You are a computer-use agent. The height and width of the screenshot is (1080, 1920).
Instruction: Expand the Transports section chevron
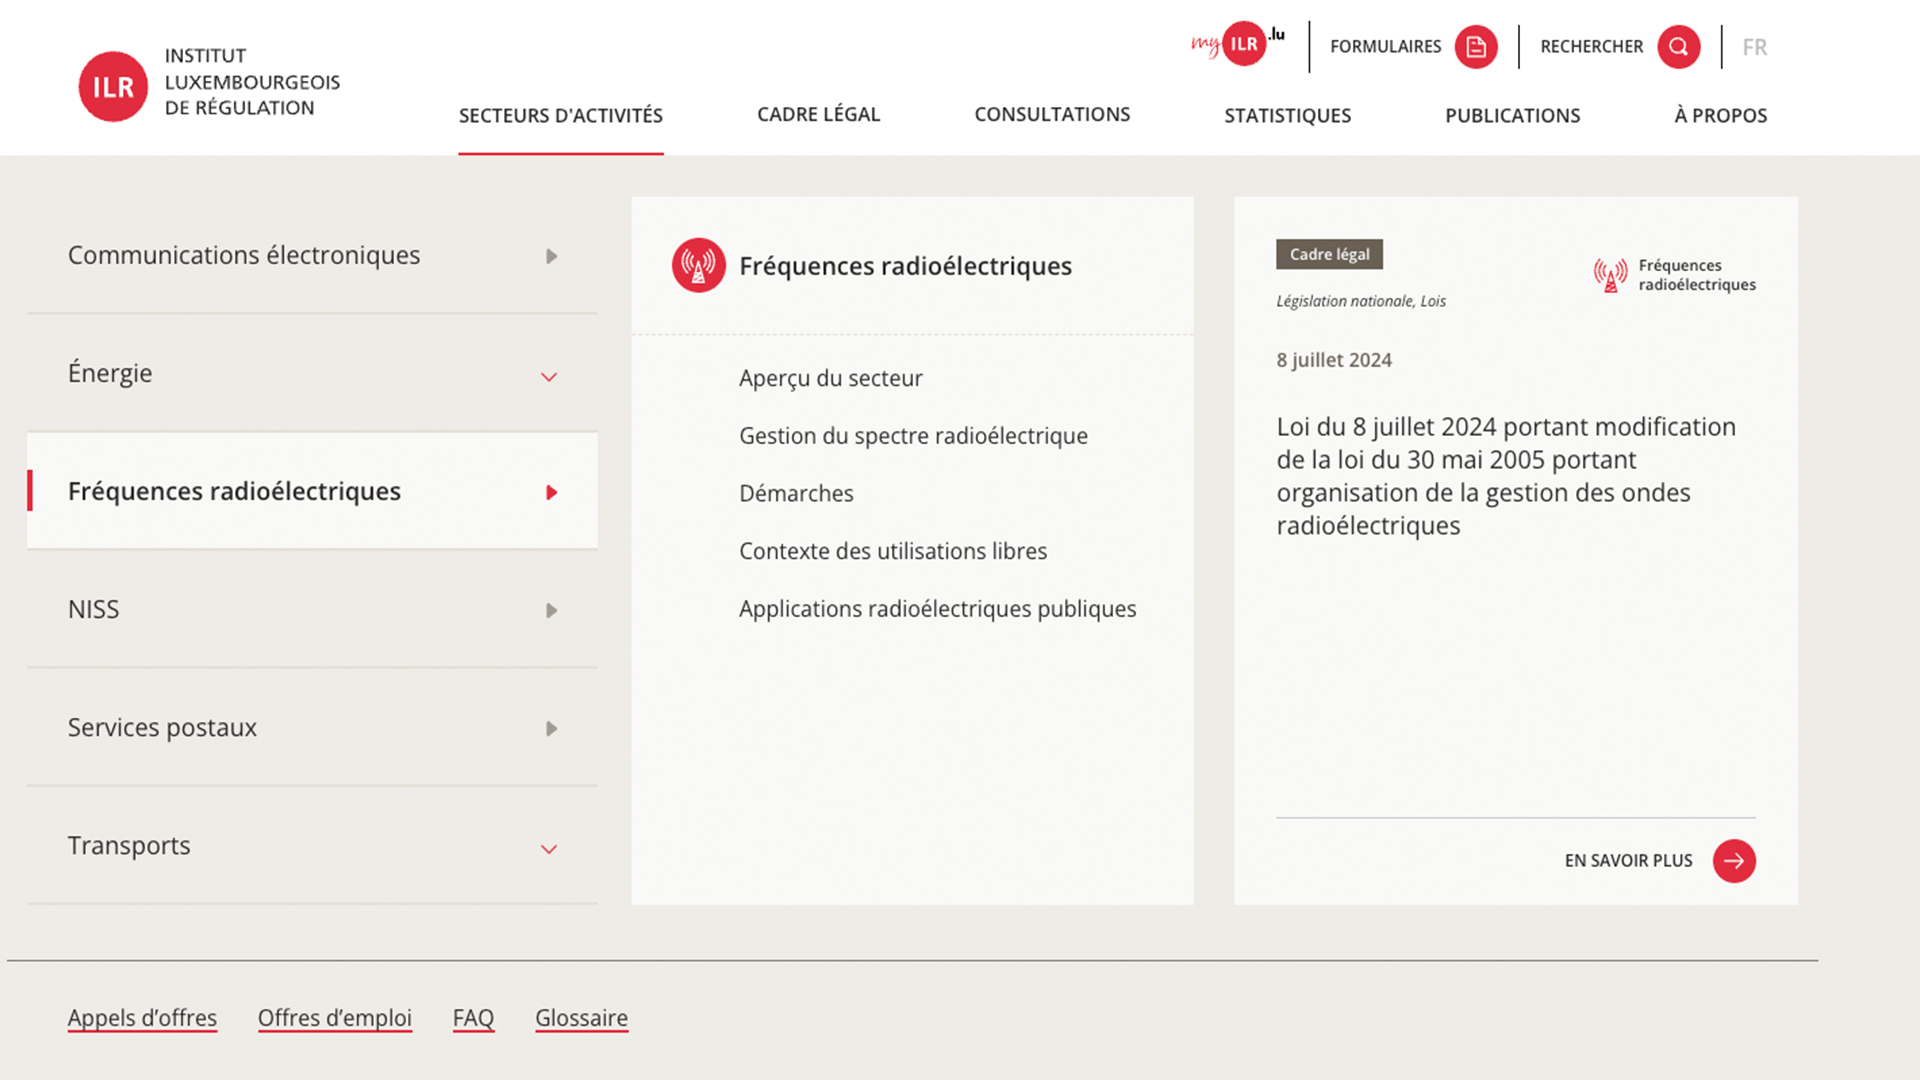pyautogui.click(x=549, y=849)
